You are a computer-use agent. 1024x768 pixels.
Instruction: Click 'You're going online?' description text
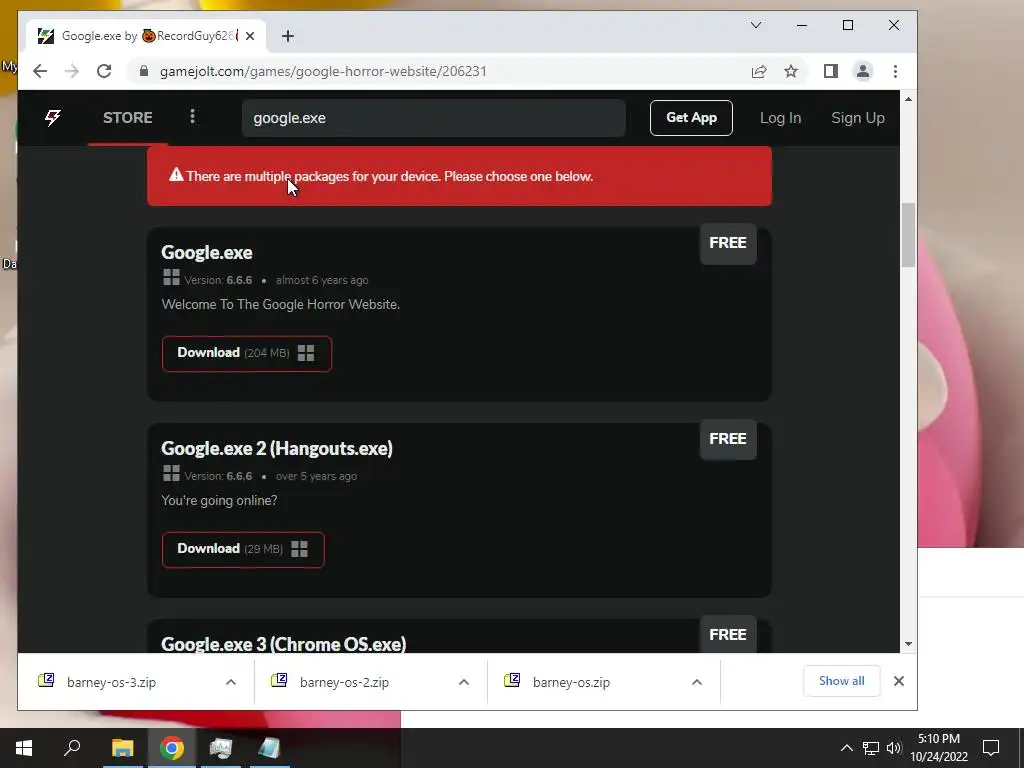click(219, 500)
